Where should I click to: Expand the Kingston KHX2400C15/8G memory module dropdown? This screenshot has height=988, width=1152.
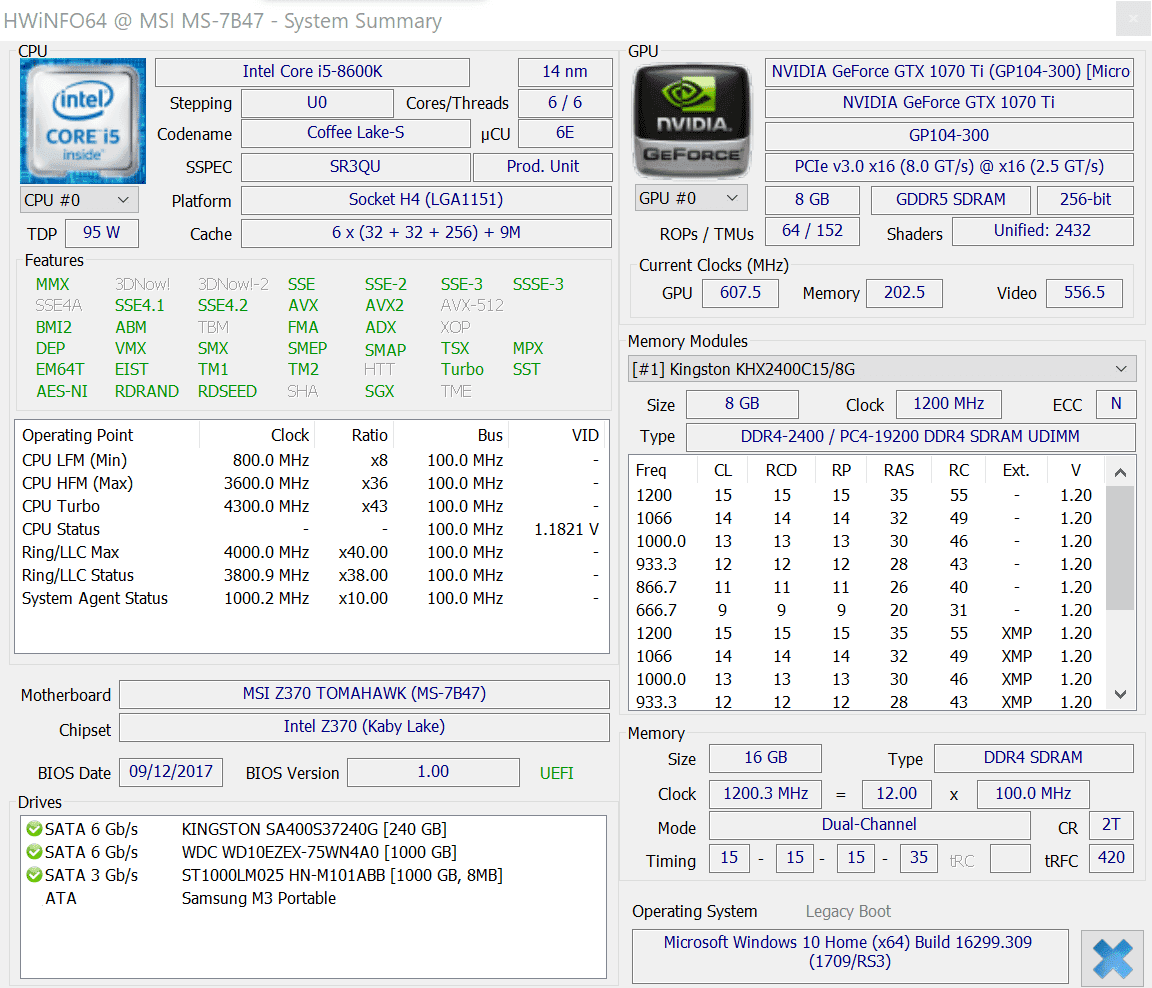(x=882, y=369)
